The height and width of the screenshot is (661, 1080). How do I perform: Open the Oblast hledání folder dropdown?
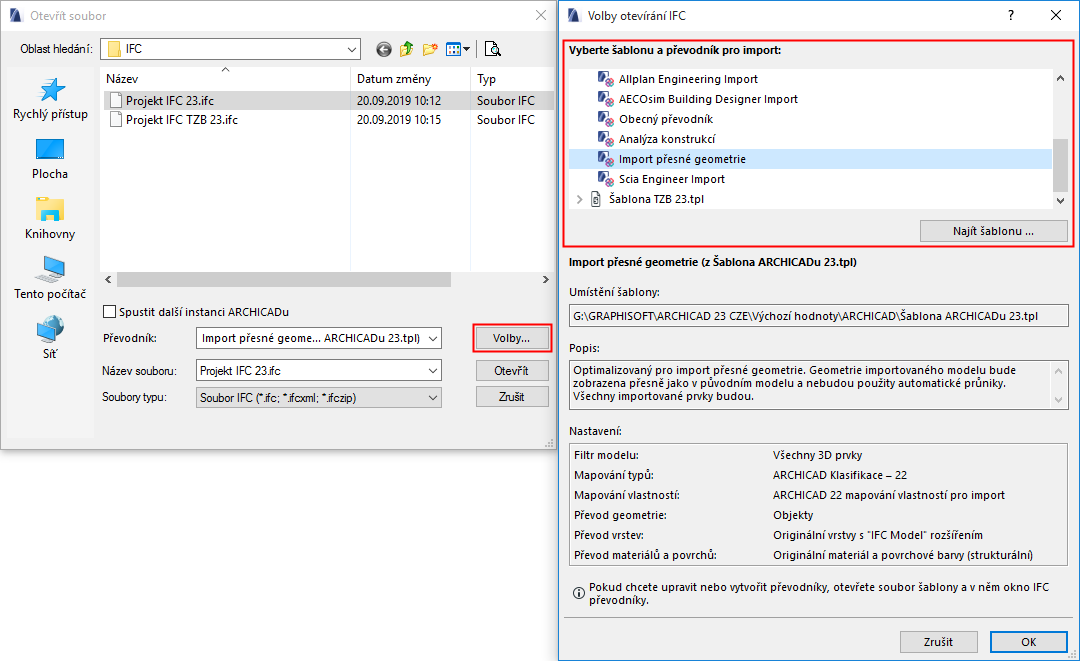(x=231, y=49)
